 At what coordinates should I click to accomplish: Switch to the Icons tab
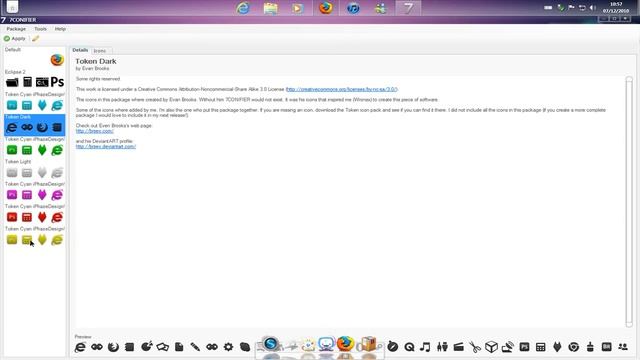point(100,51)
